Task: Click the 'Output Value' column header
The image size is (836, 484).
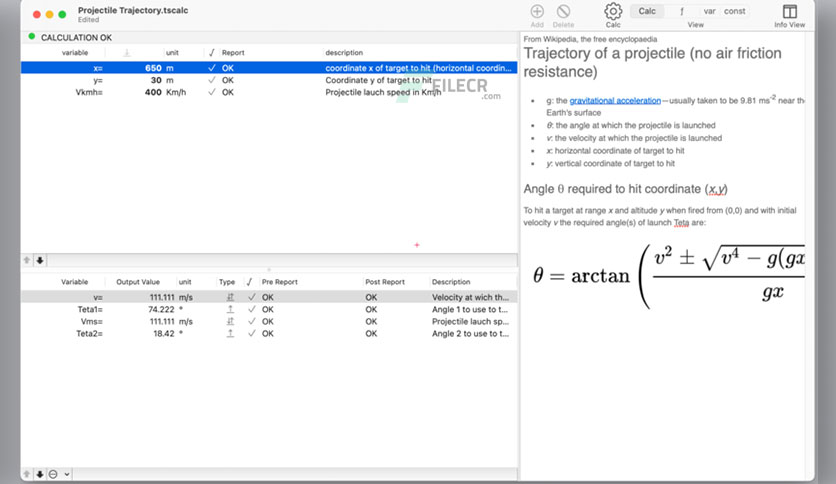Action: click(x=138, y=282)
